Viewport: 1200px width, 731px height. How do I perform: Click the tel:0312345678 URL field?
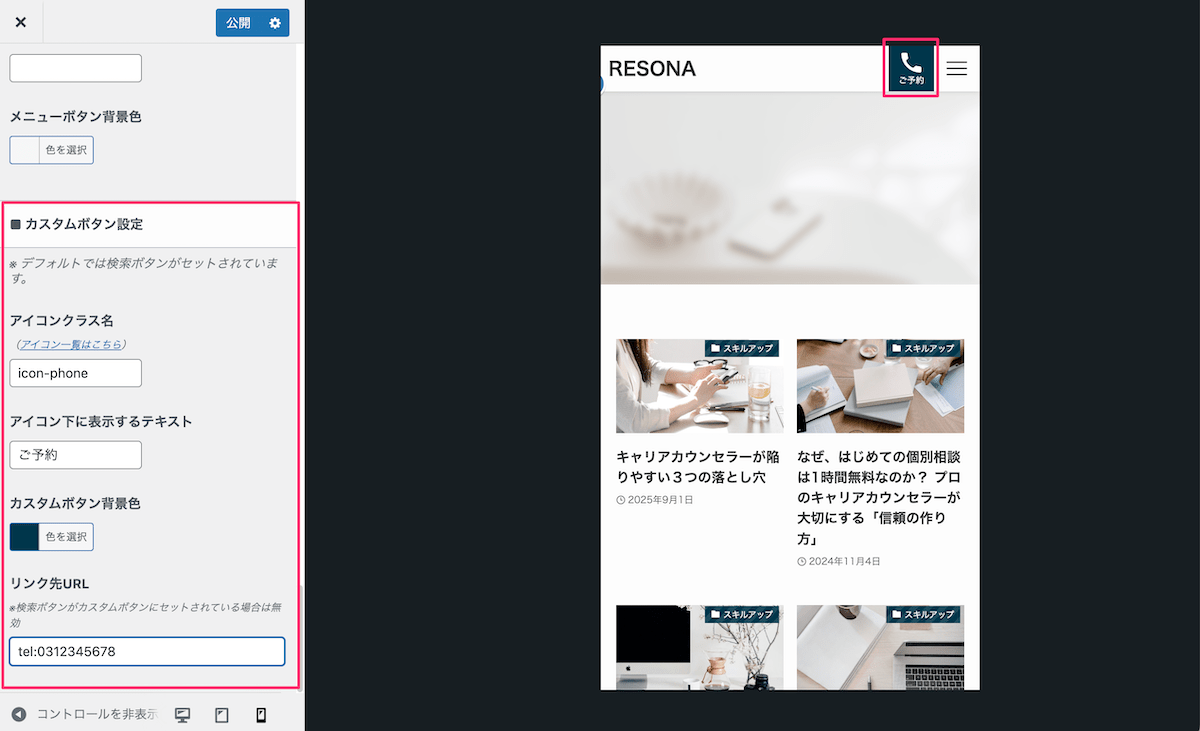click(x=147, y=651)
